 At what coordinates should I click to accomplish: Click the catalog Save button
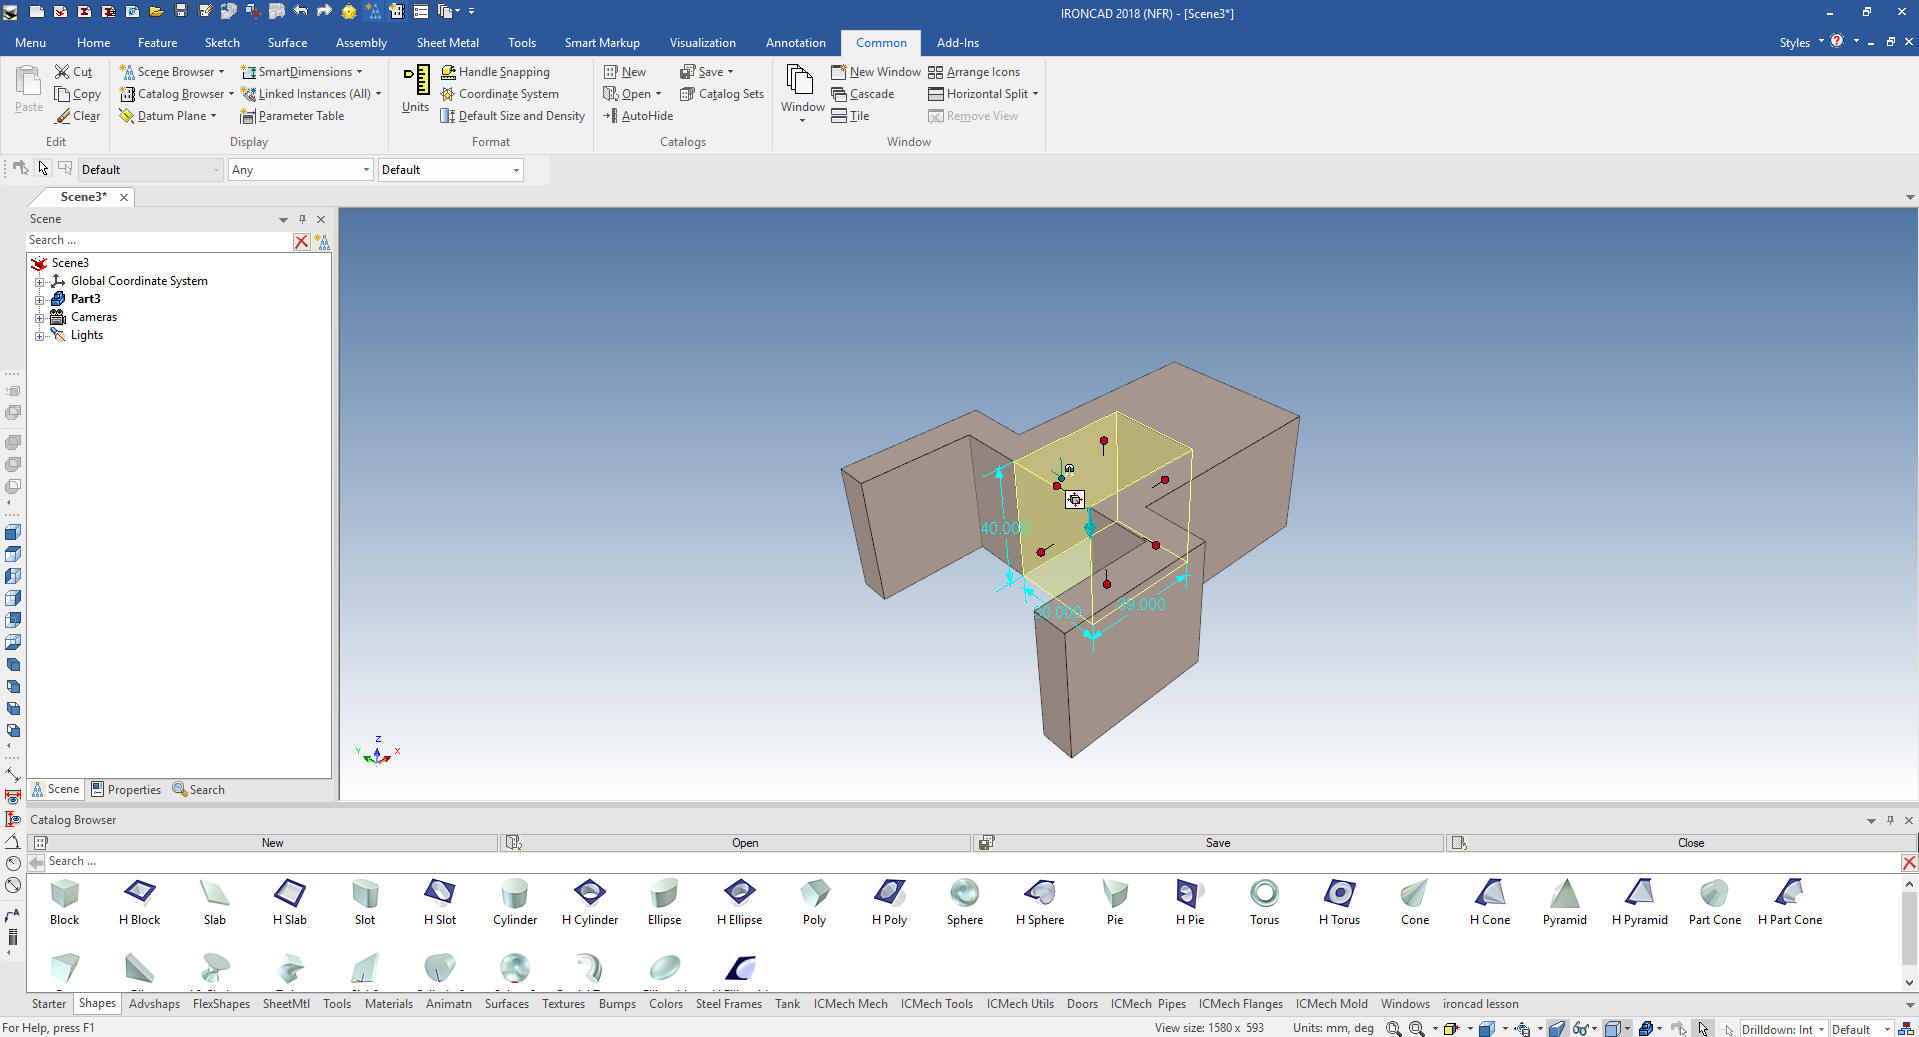tap(1217, 843)
